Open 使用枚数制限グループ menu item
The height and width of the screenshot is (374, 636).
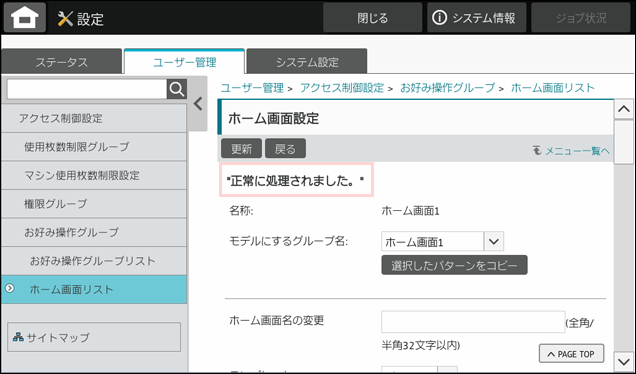(94, 146)
